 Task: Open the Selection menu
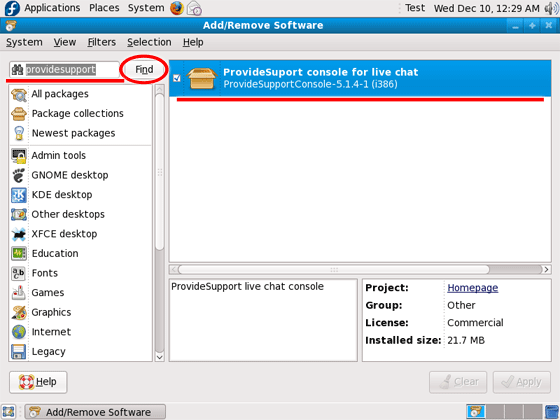tap(149, 42)
